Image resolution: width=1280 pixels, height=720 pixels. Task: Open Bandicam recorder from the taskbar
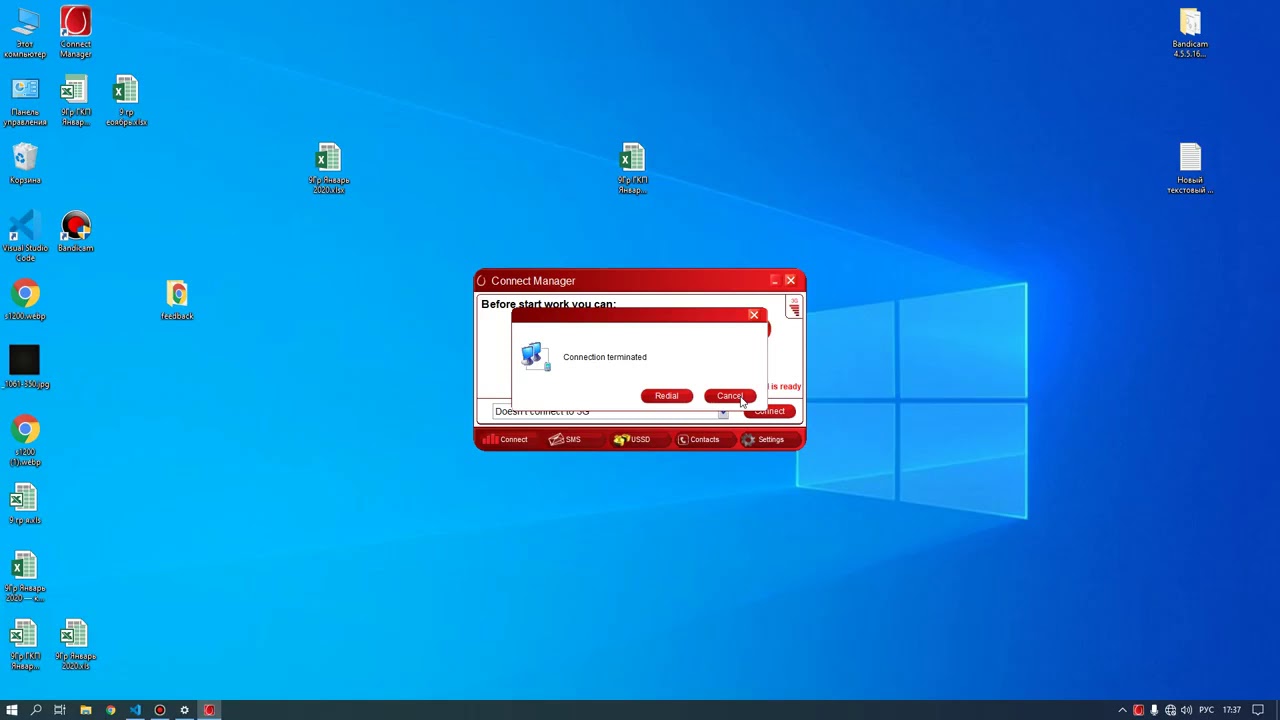click(x=160, y=710)
